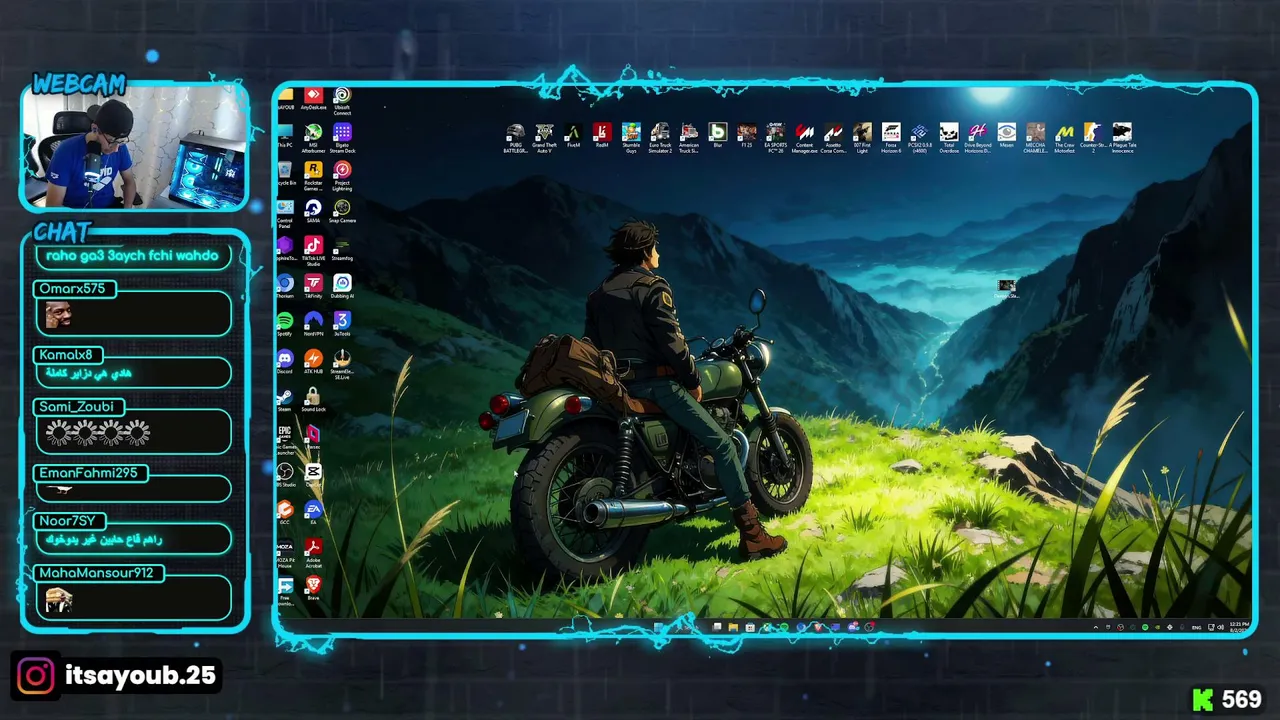Select the Drive Beyond Horizons icon
This screenshot has height=720, width=1280.
pos(978,139)
